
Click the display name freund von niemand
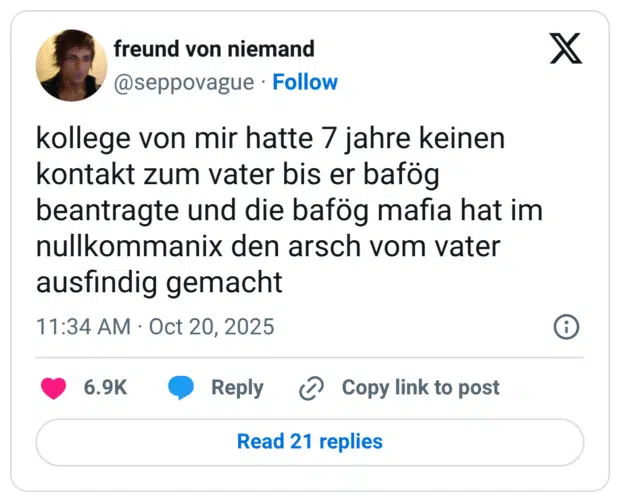[214, 48]
